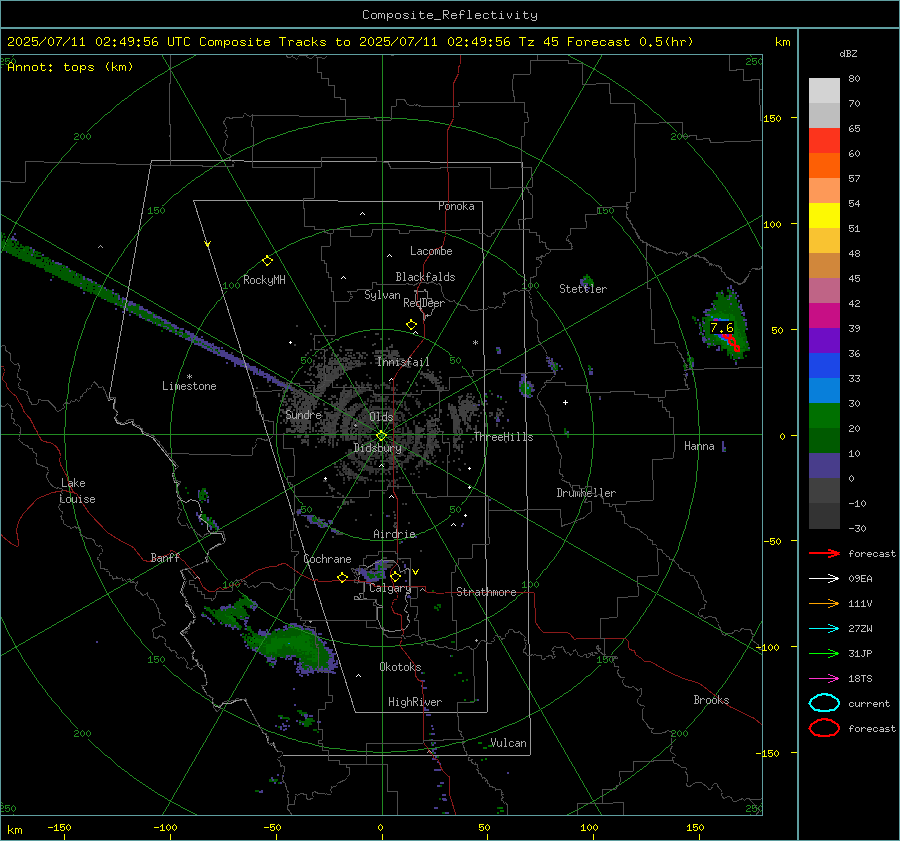Click the Innisfail city label

403,362
